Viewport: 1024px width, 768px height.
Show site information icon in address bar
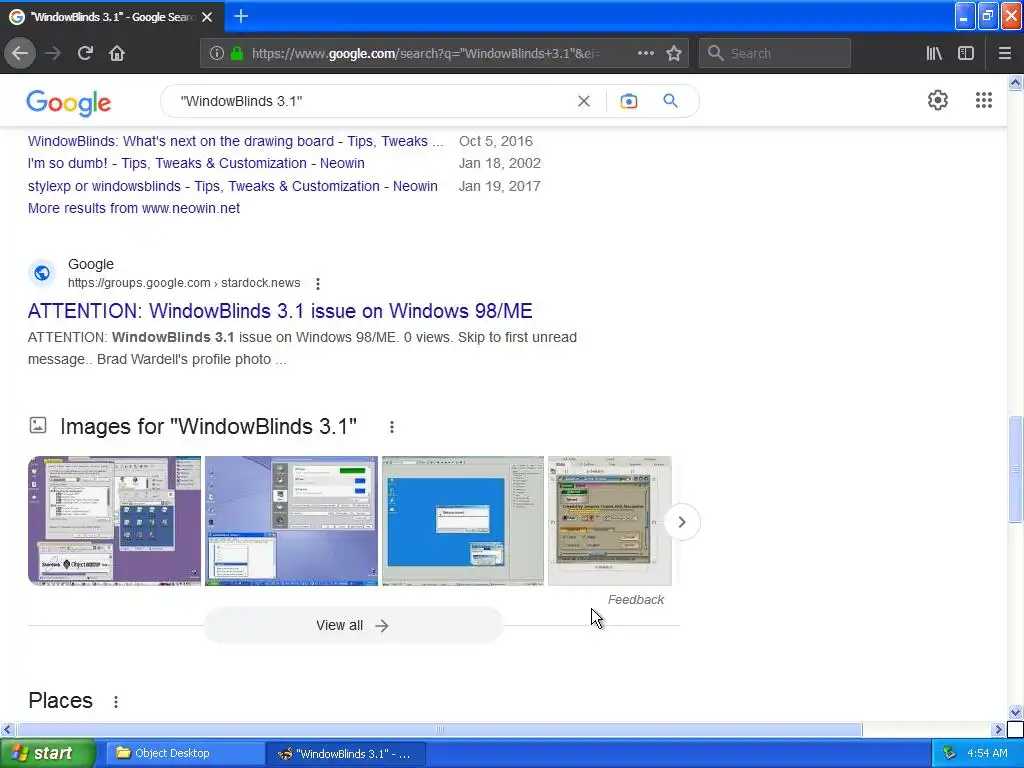[217, 53]
